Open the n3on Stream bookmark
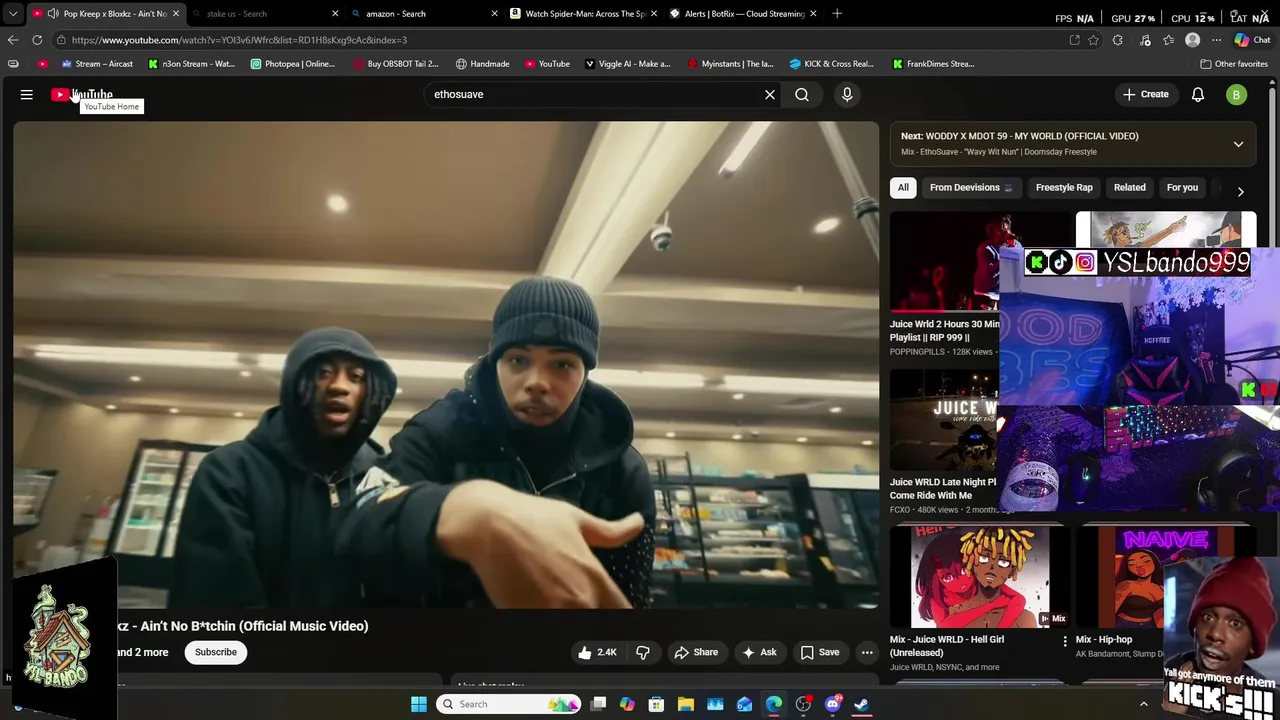Image resolution: width=1280 pixels, height=720 pixels. pyautogui.click(x=191, y=64)
